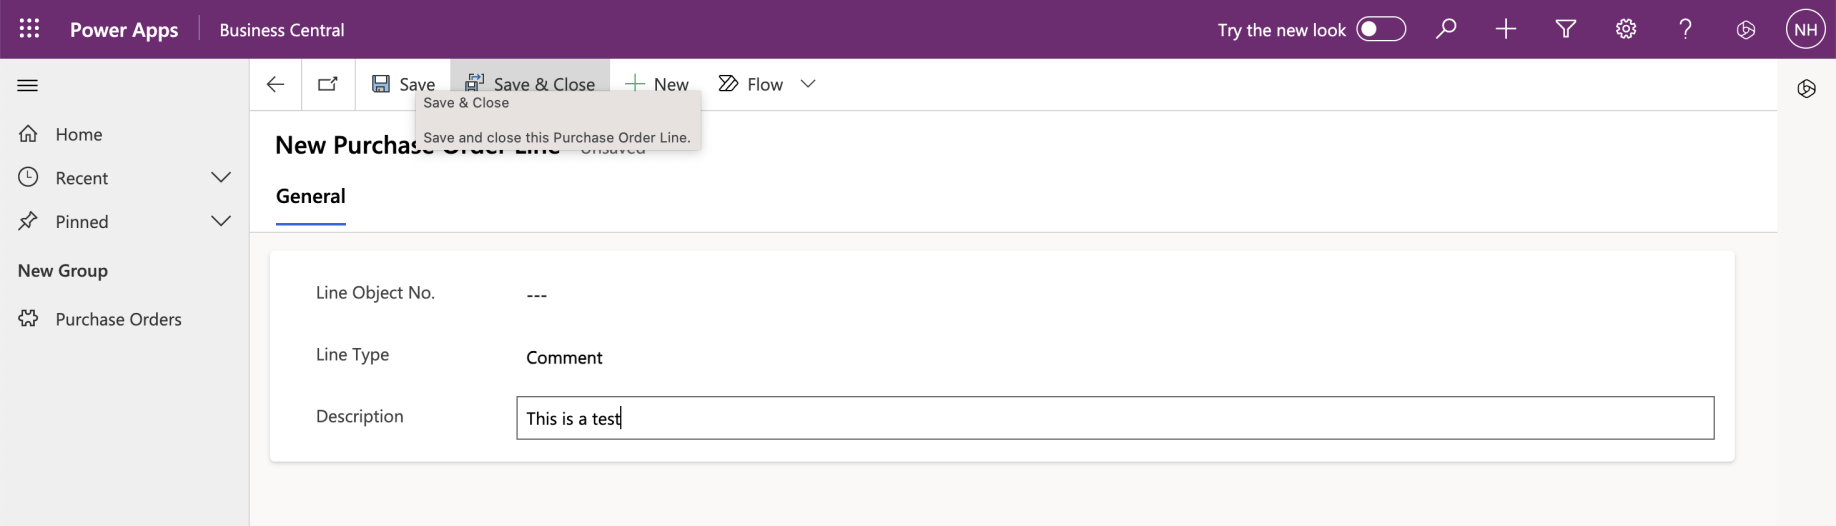
Task: Expand the Recent section chevron
Action: pyautogui.click(x=221, y=177)
